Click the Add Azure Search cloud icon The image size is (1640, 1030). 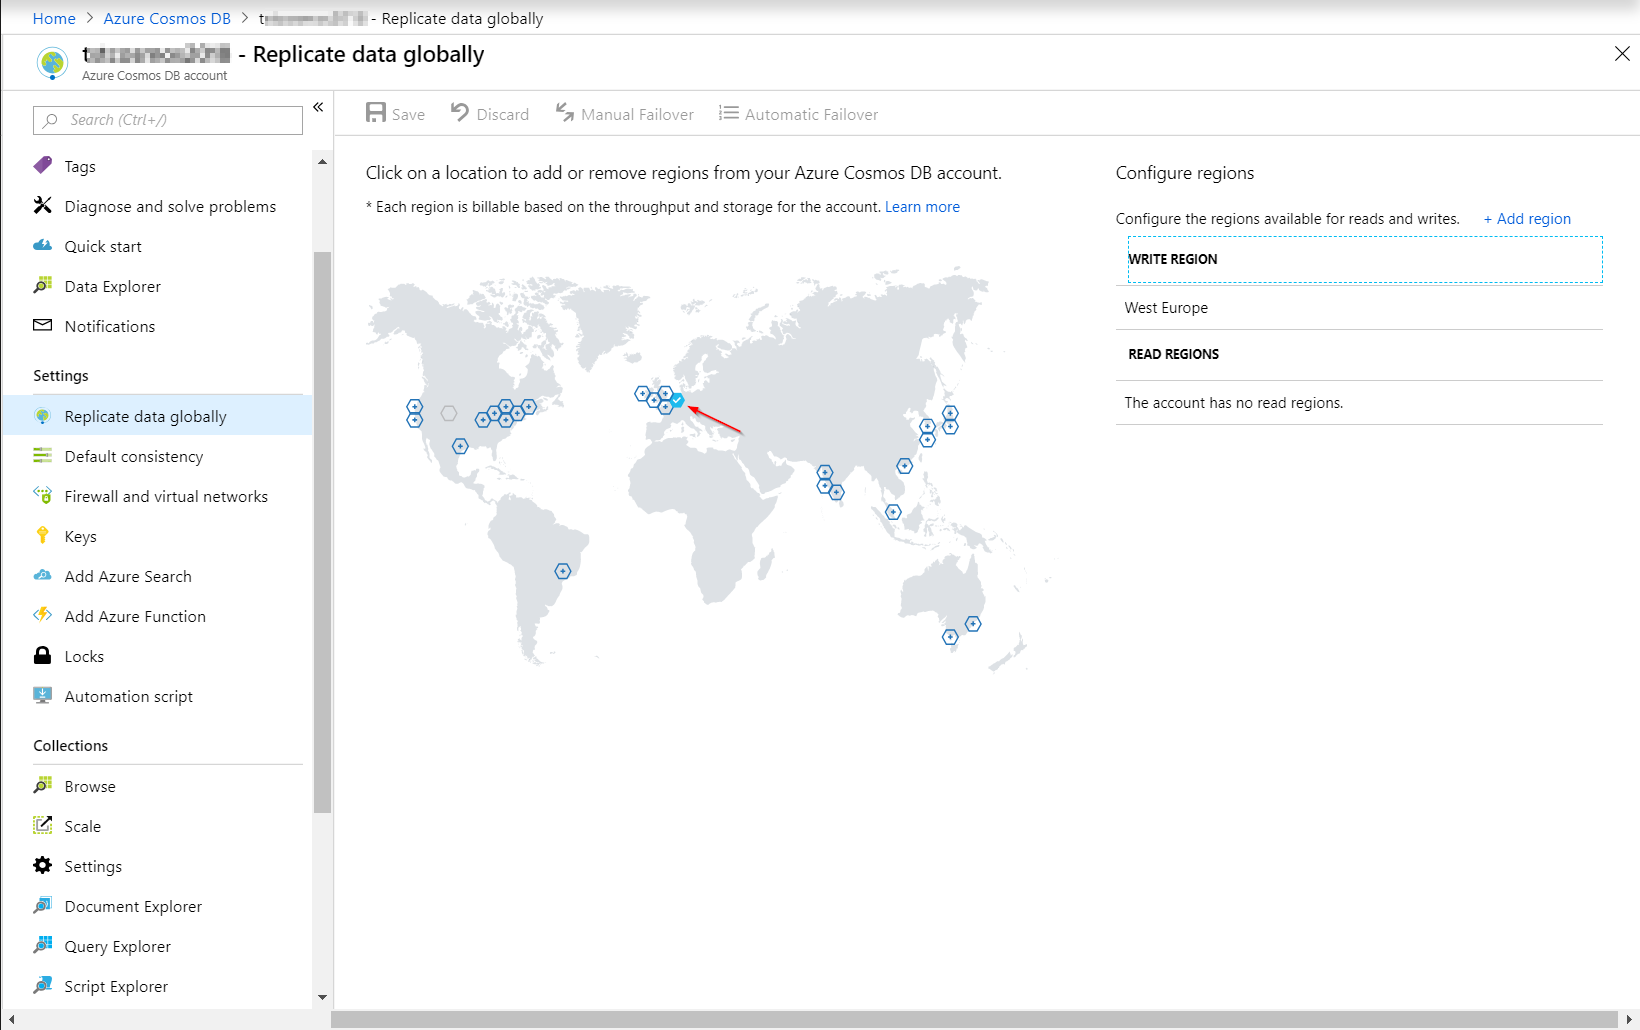pos(42,575)
